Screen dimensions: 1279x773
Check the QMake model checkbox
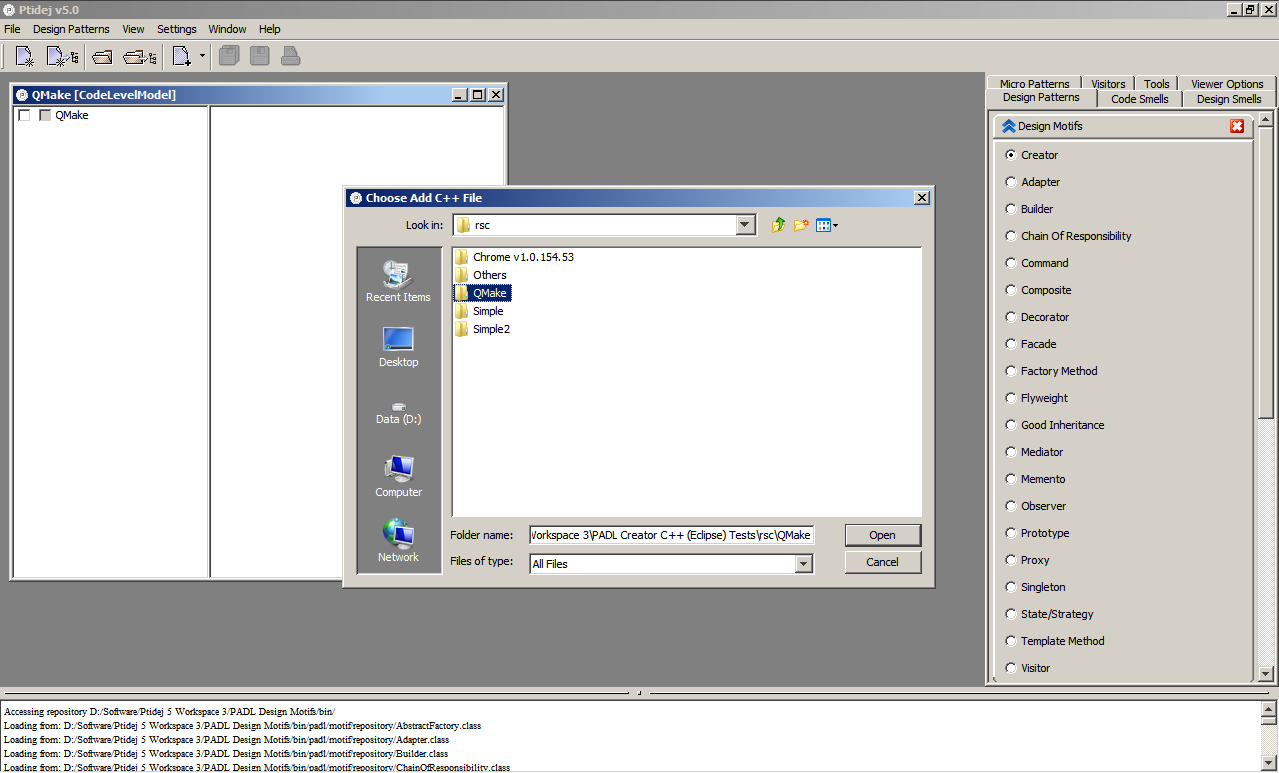[24, 114]
